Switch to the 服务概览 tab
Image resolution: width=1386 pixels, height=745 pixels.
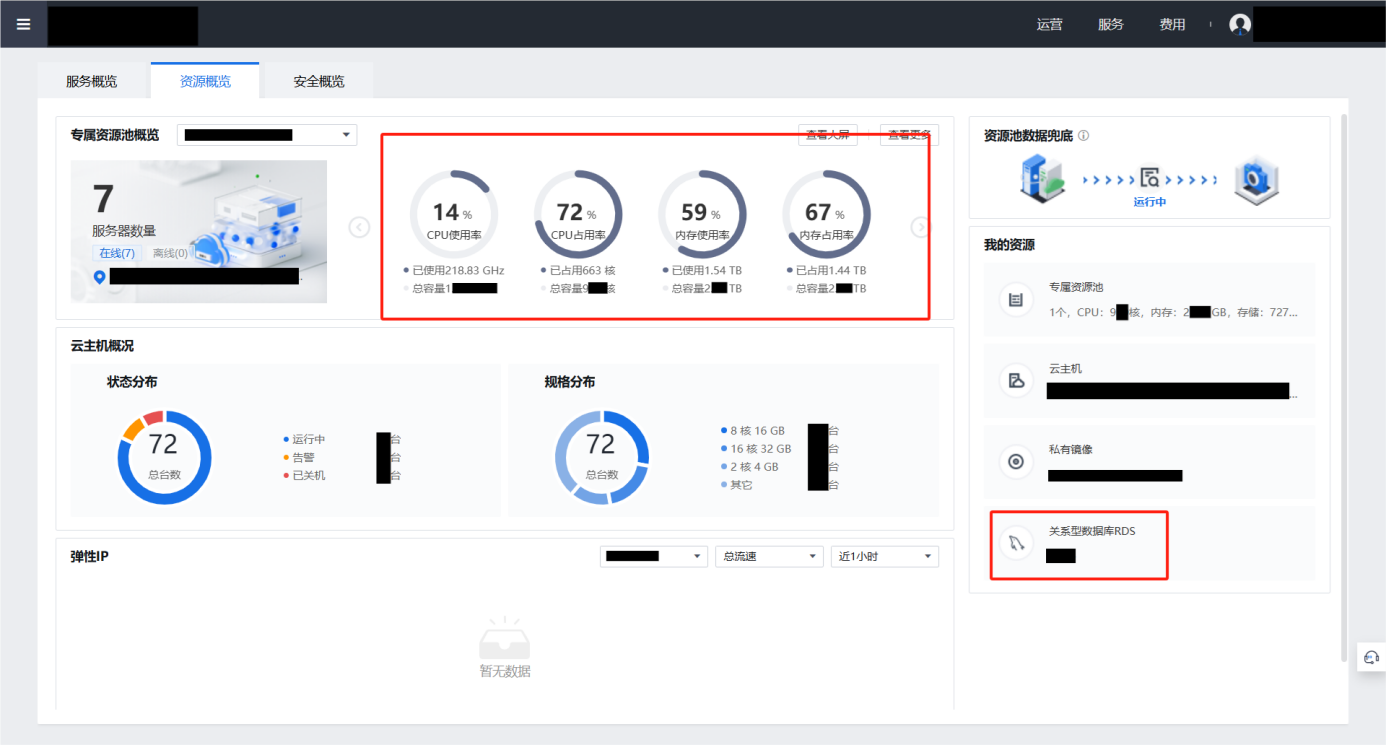[92, 81]
